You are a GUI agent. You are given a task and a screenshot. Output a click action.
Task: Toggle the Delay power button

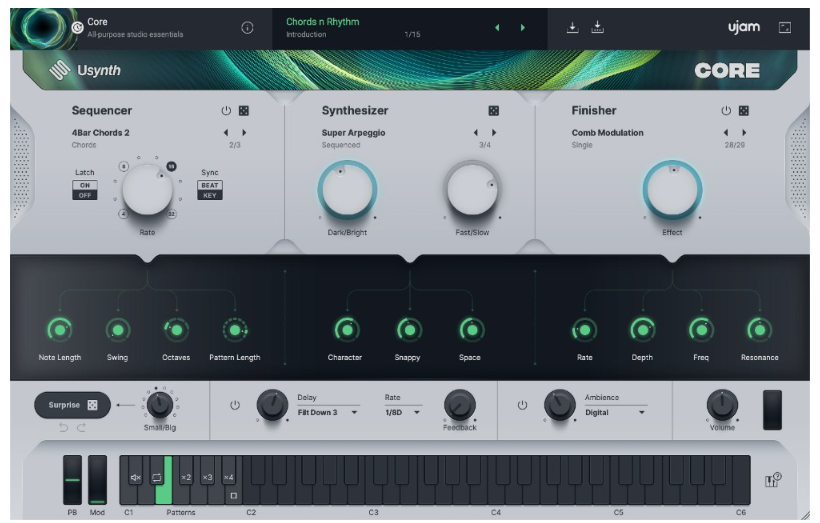(x=235, y=405)
